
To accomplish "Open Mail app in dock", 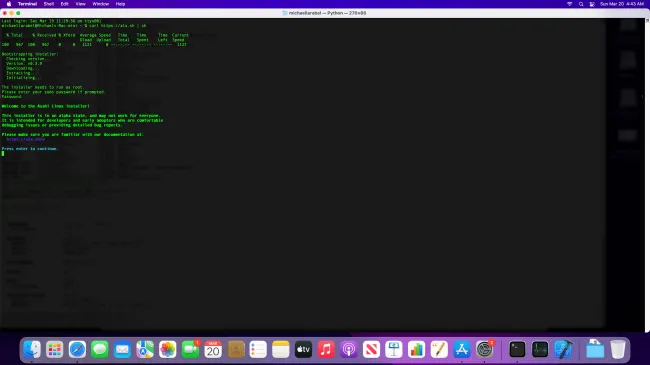I will pos(122,349).
